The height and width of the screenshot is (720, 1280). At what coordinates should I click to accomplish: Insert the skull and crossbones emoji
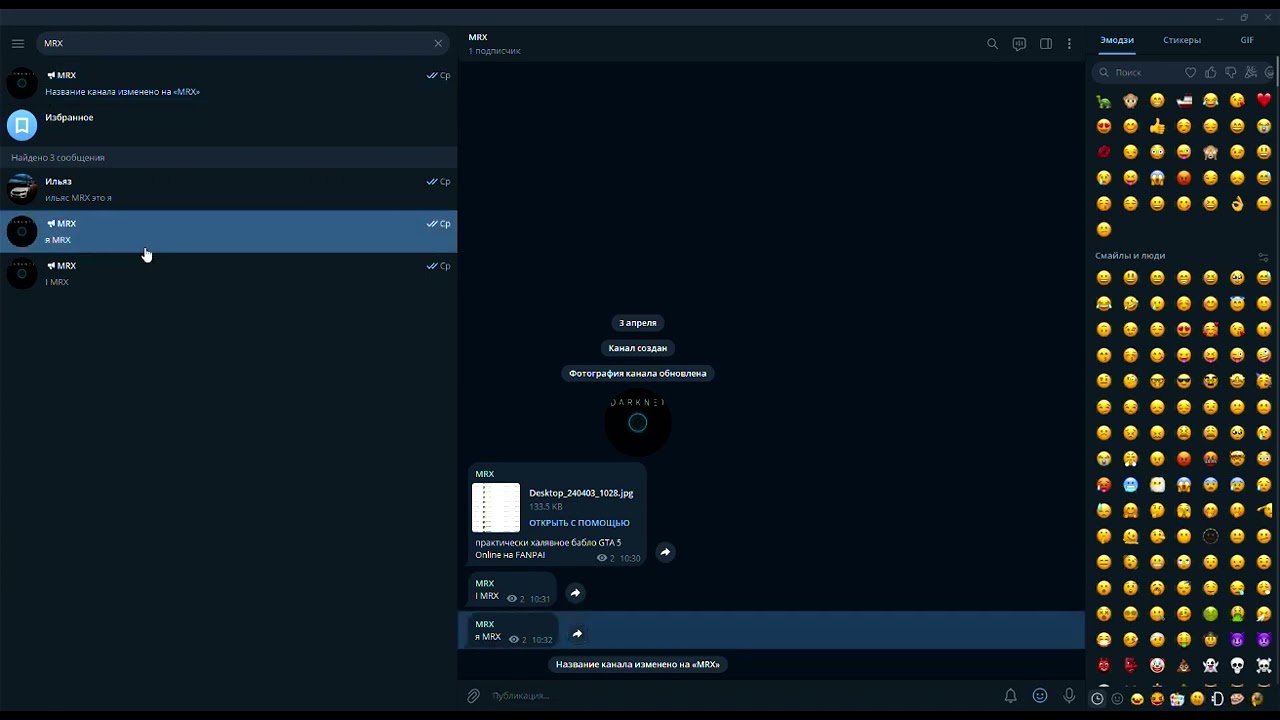coord(1264,665)
